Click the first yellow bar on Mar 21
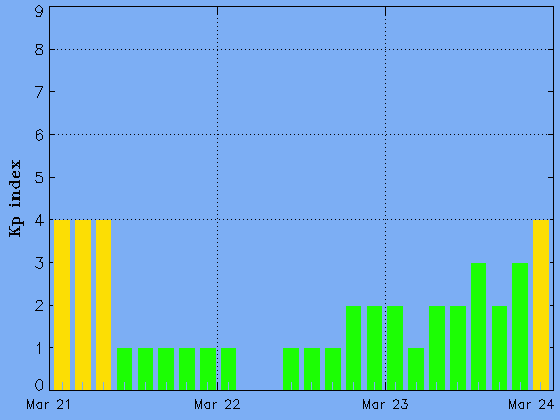The width and height of the screenshot is (560, 420). click(x=62, y=305)
